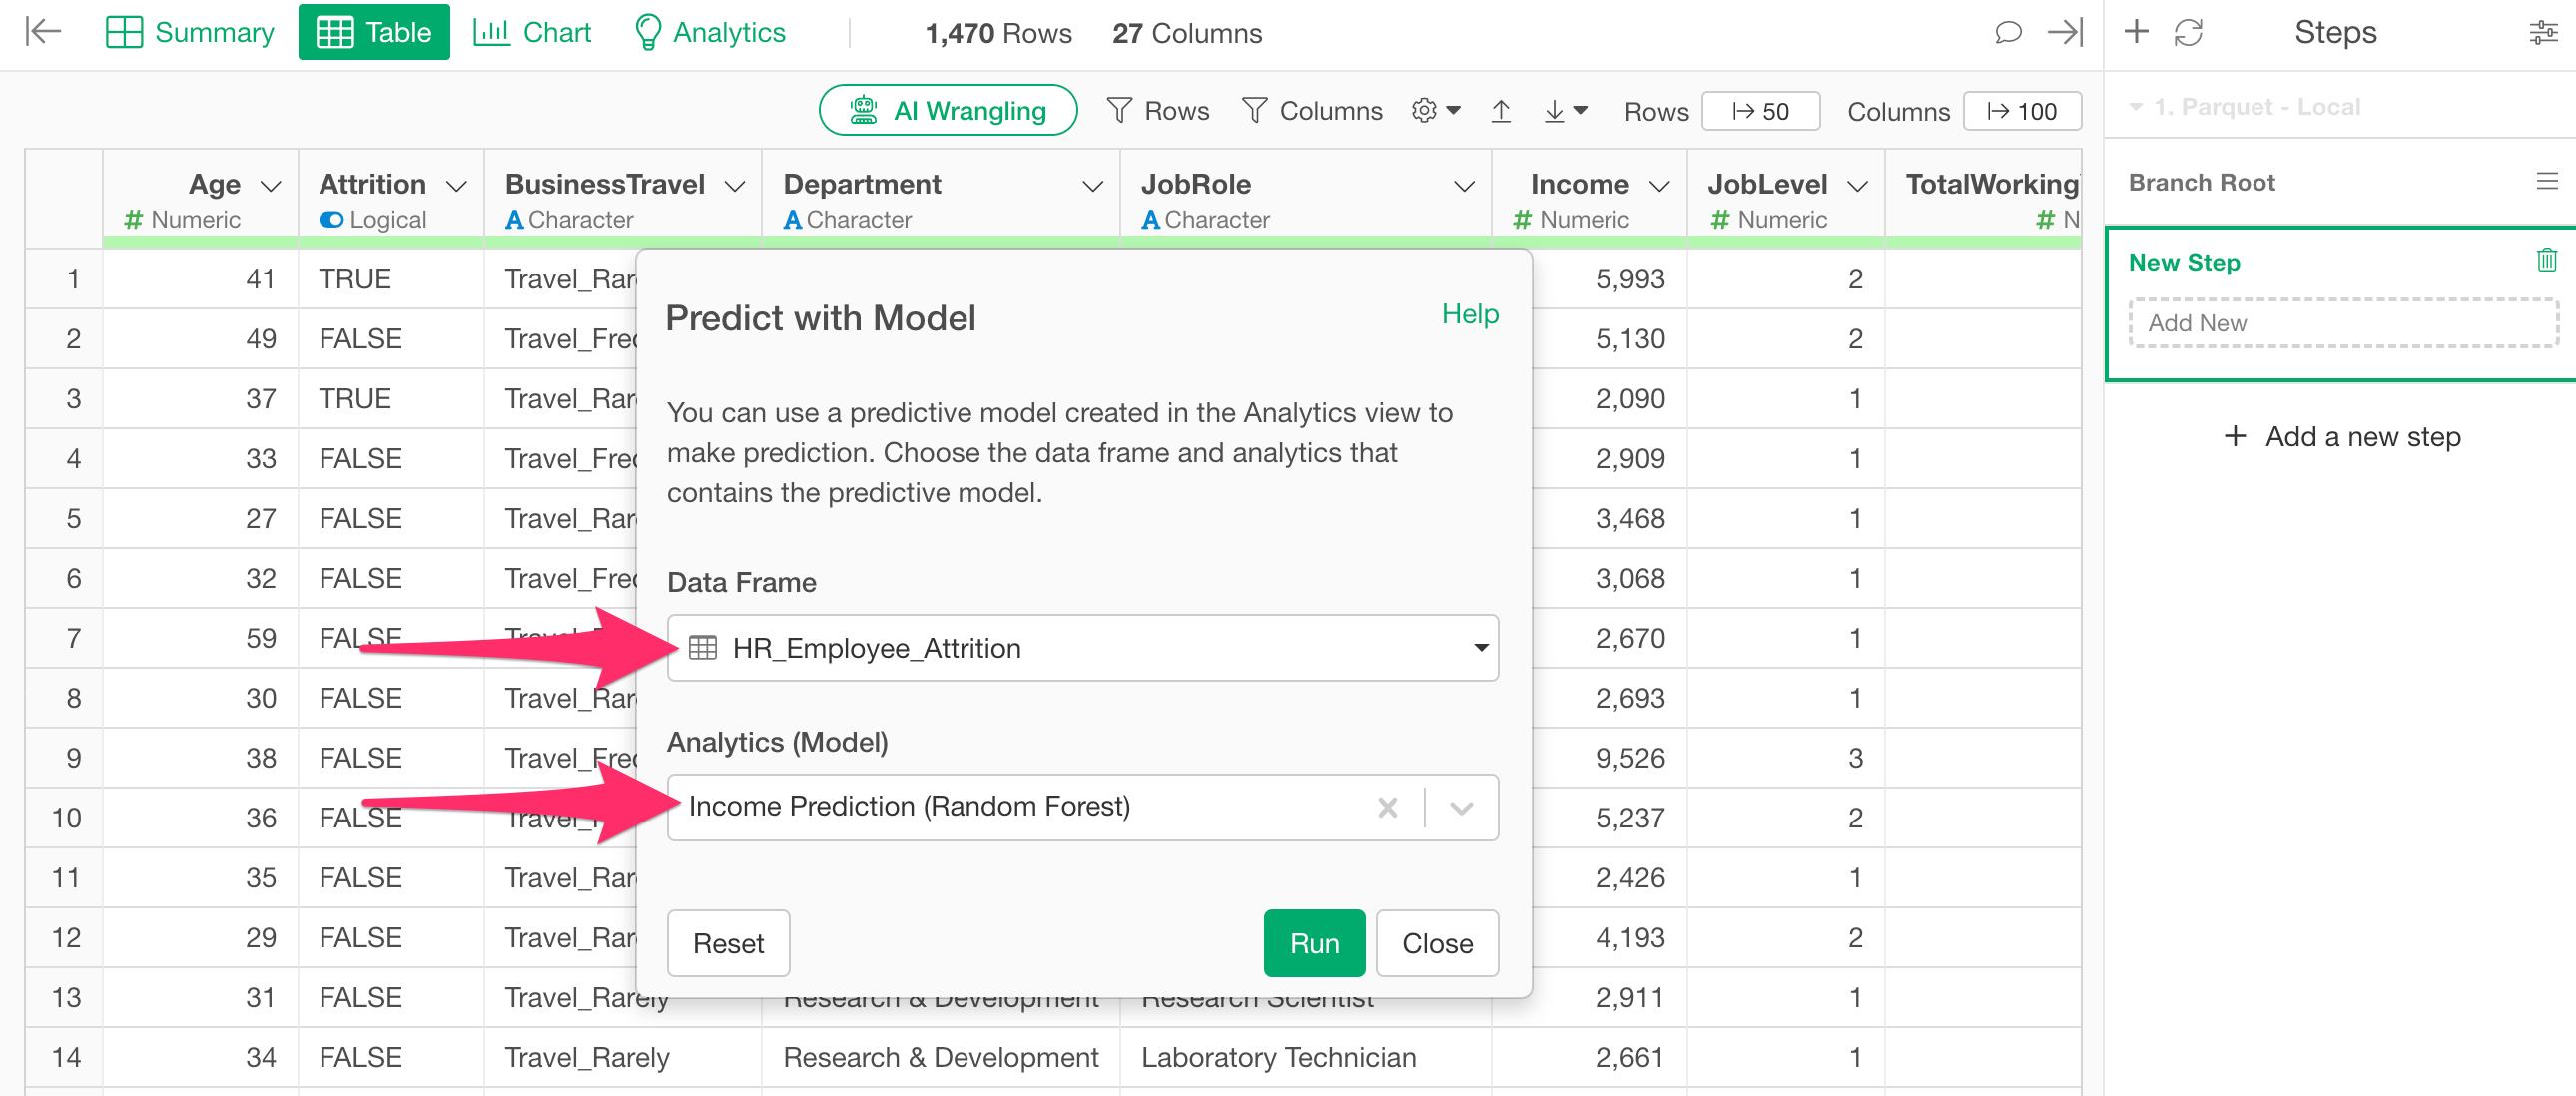The image size is (2576, 1096).
Task: Open Branch Root hamburger menu
Action: coord(2546,182)
